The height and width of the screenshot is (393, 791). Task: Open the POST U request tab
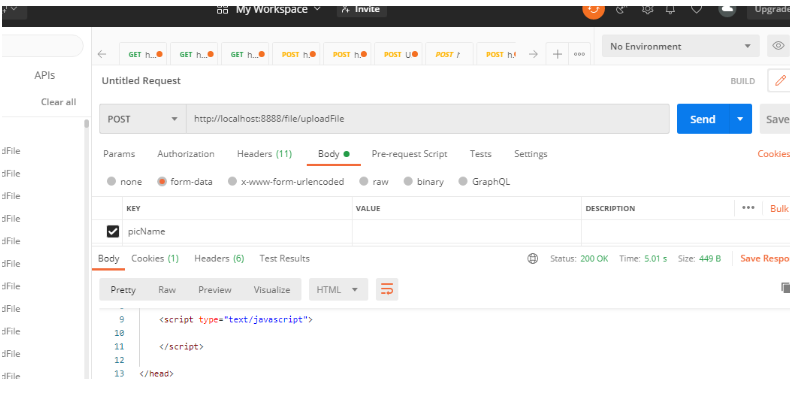[x=398, y=54]
